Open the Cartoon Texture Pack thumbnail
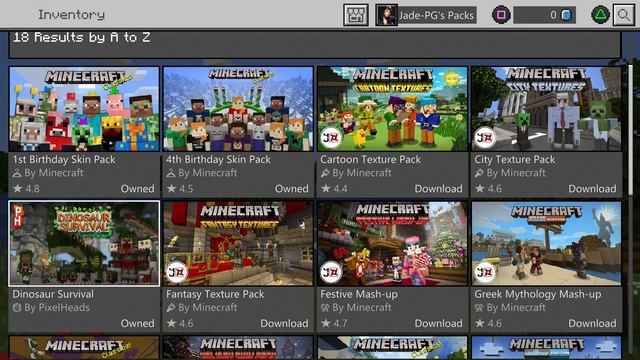Screen dimensions: 640x360 (392, 109)
